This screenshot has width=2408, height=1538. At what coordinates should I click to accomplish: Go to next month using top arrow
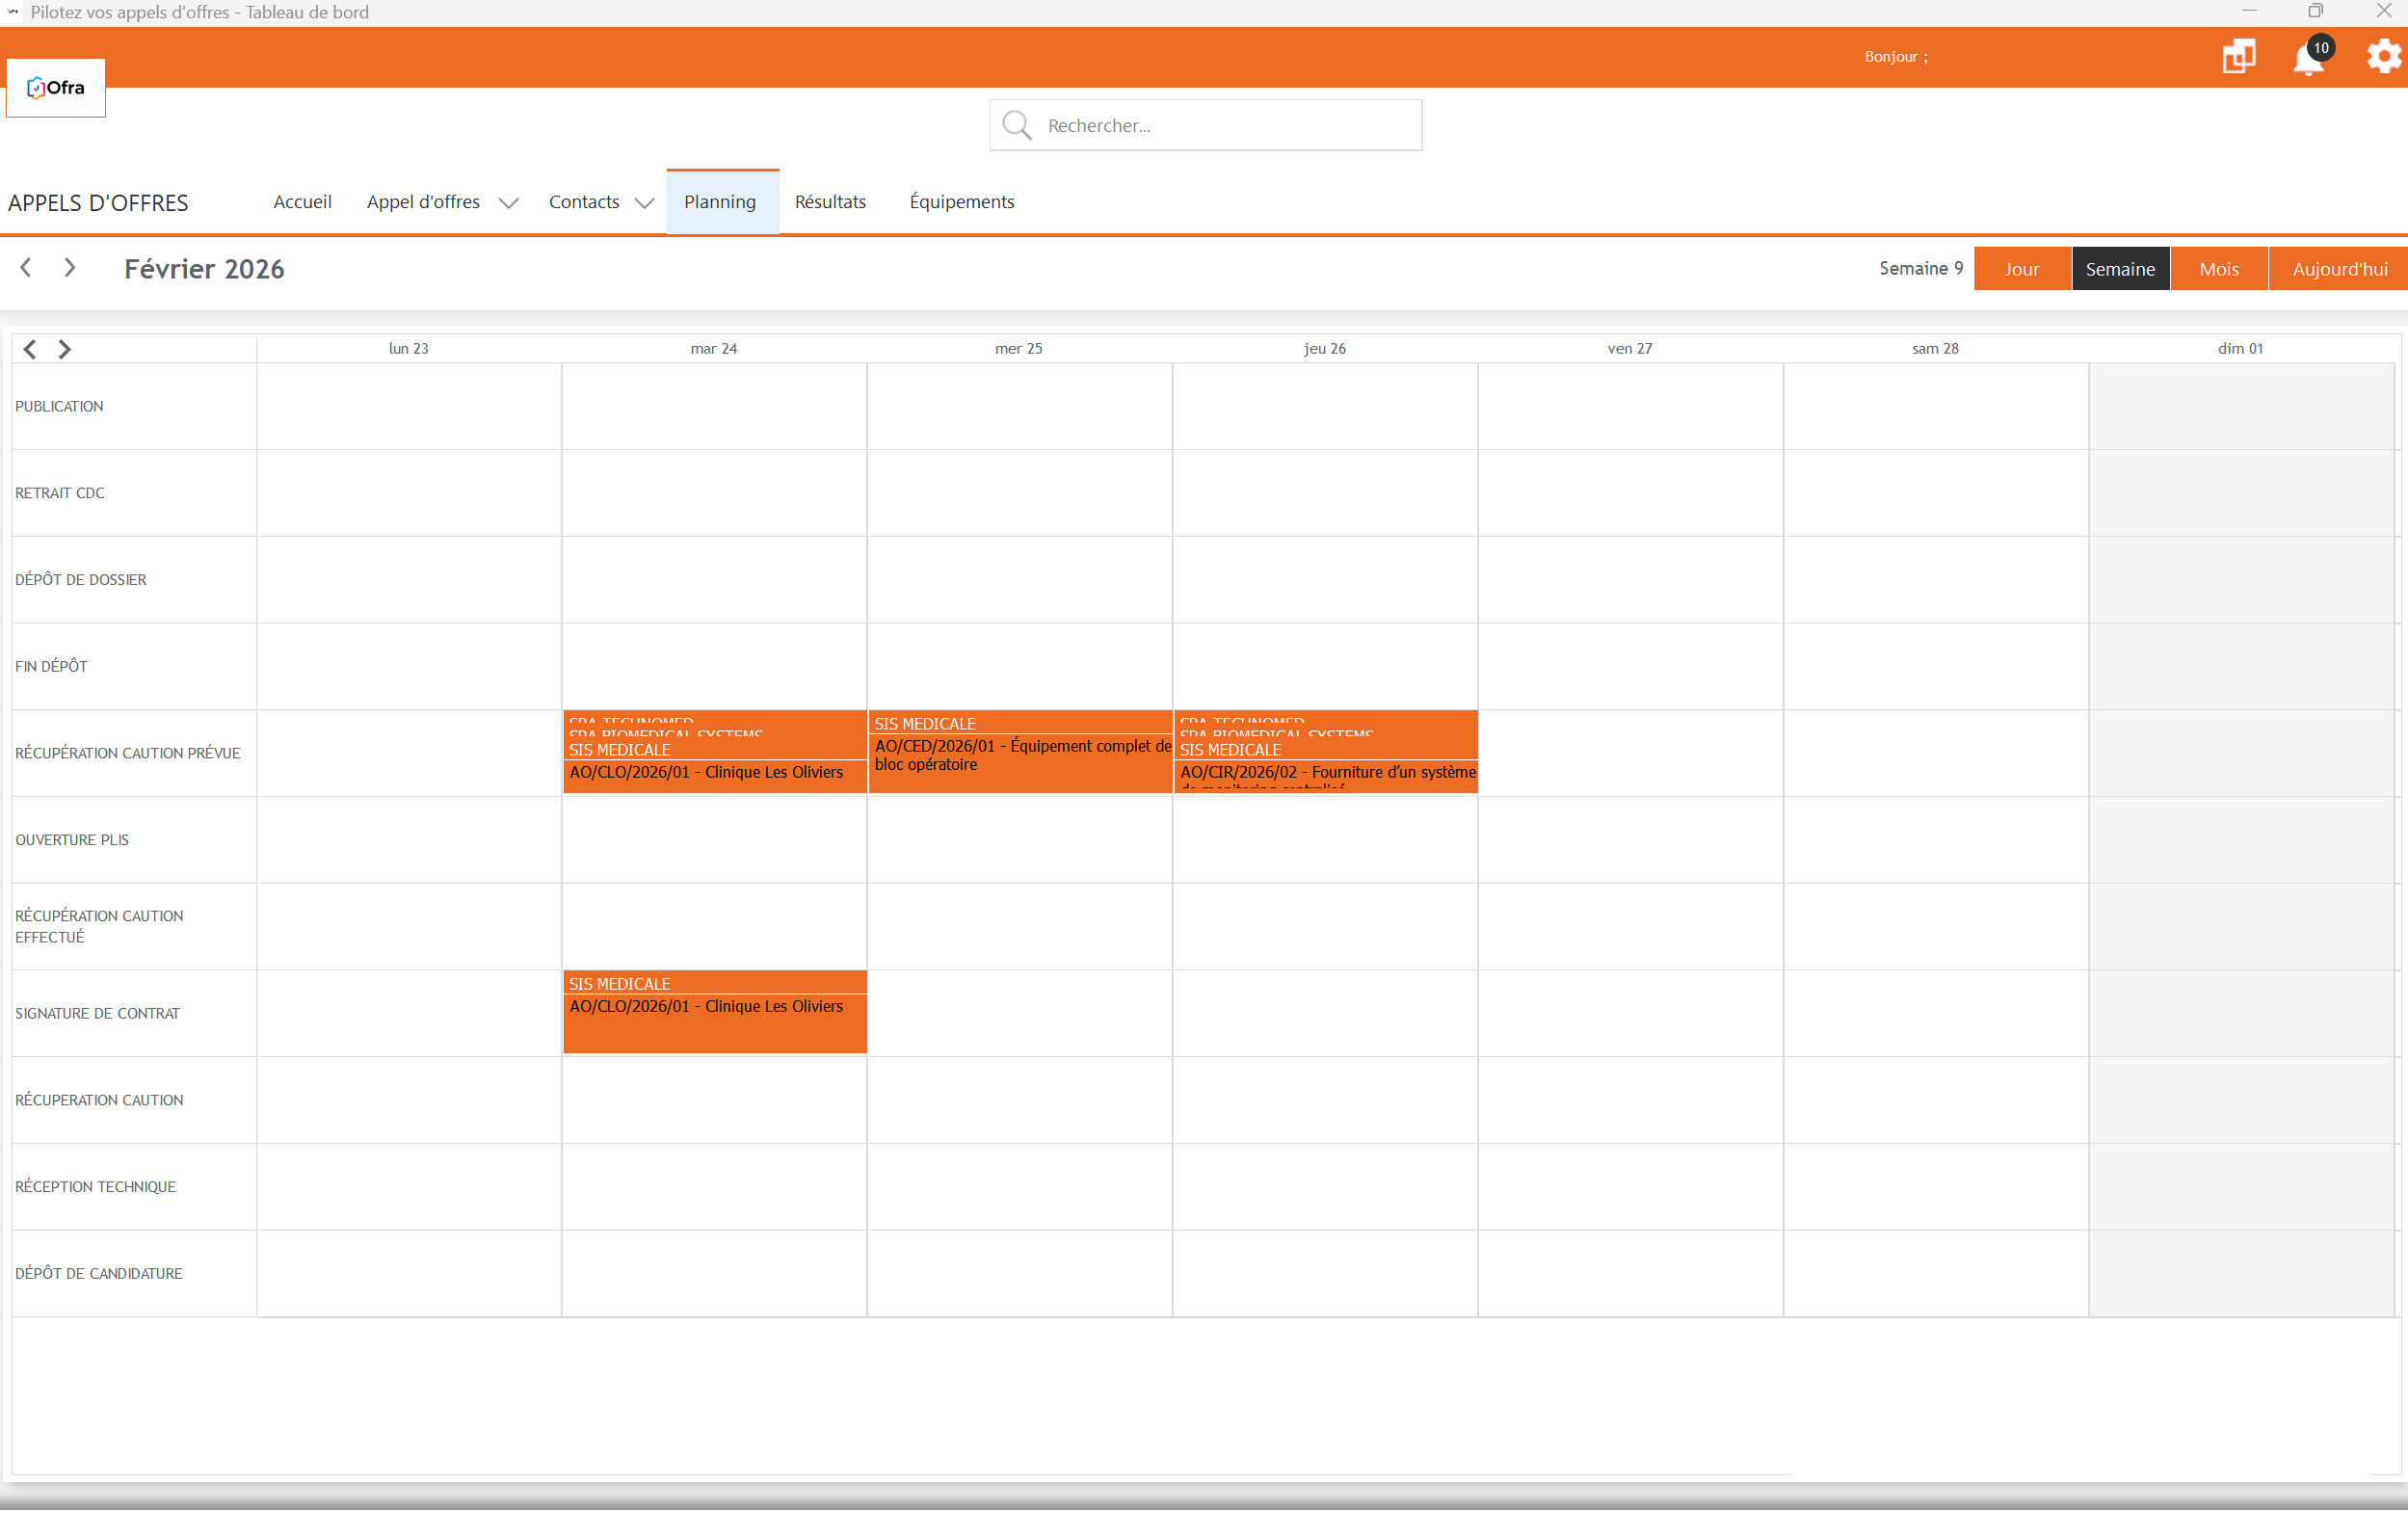[x=70, y=268]
